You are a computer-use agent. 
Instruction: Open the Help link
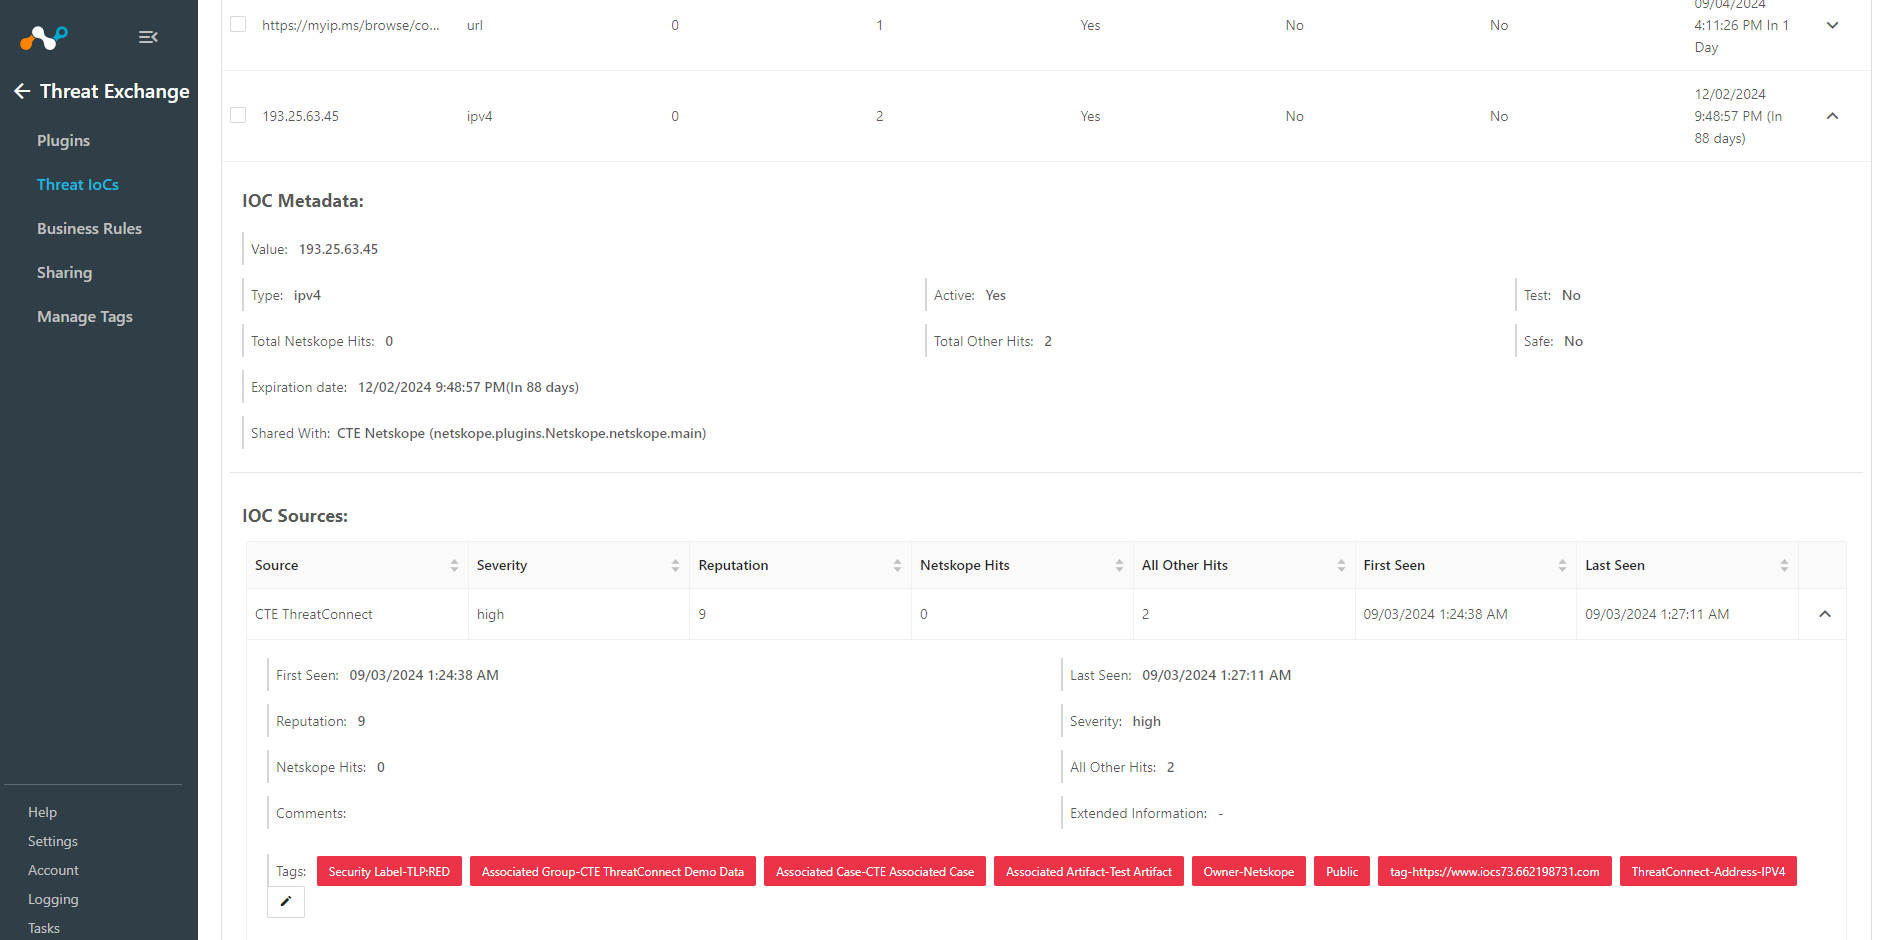coord(42,812)
